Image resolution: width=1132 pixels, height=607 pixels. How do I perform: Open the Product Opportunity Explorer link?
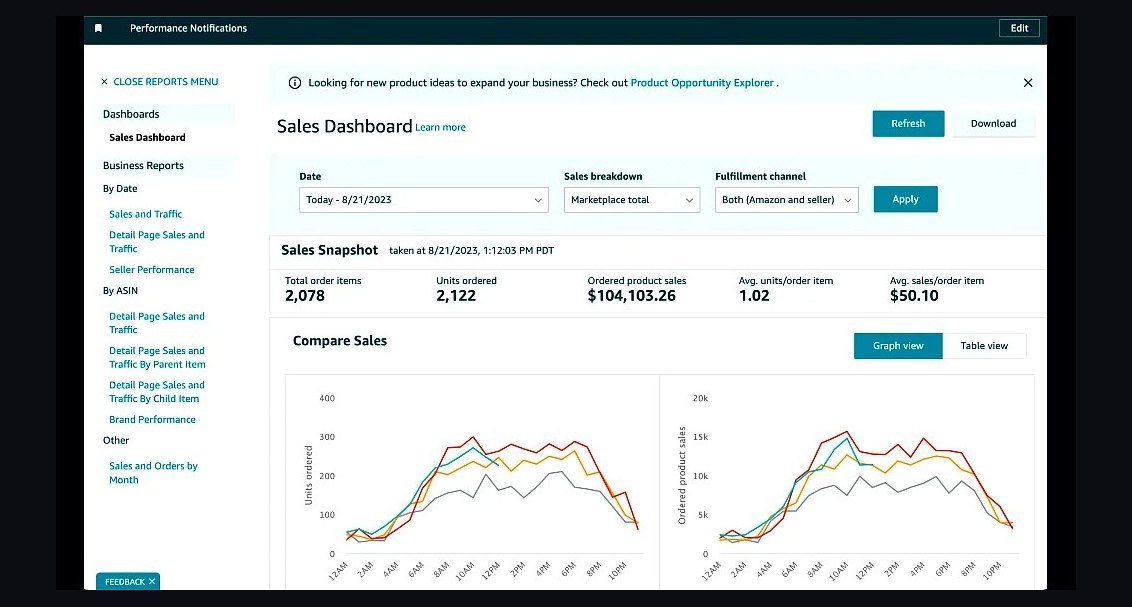coord(702,83)
